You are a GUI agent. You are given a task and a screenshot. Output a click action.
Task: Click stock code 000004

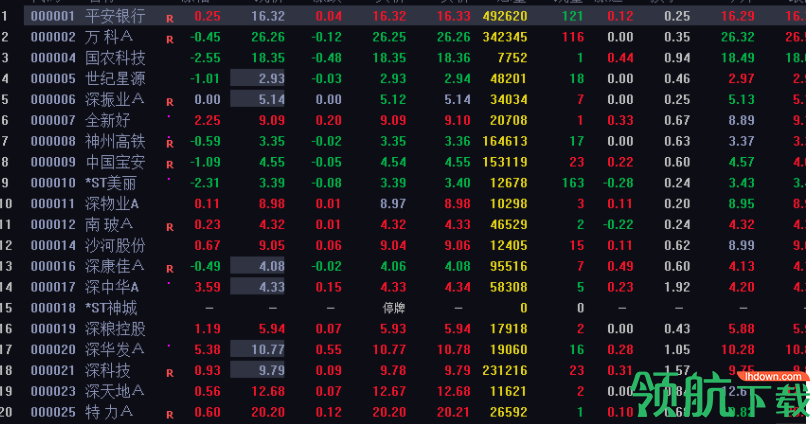tap(53, 58)
